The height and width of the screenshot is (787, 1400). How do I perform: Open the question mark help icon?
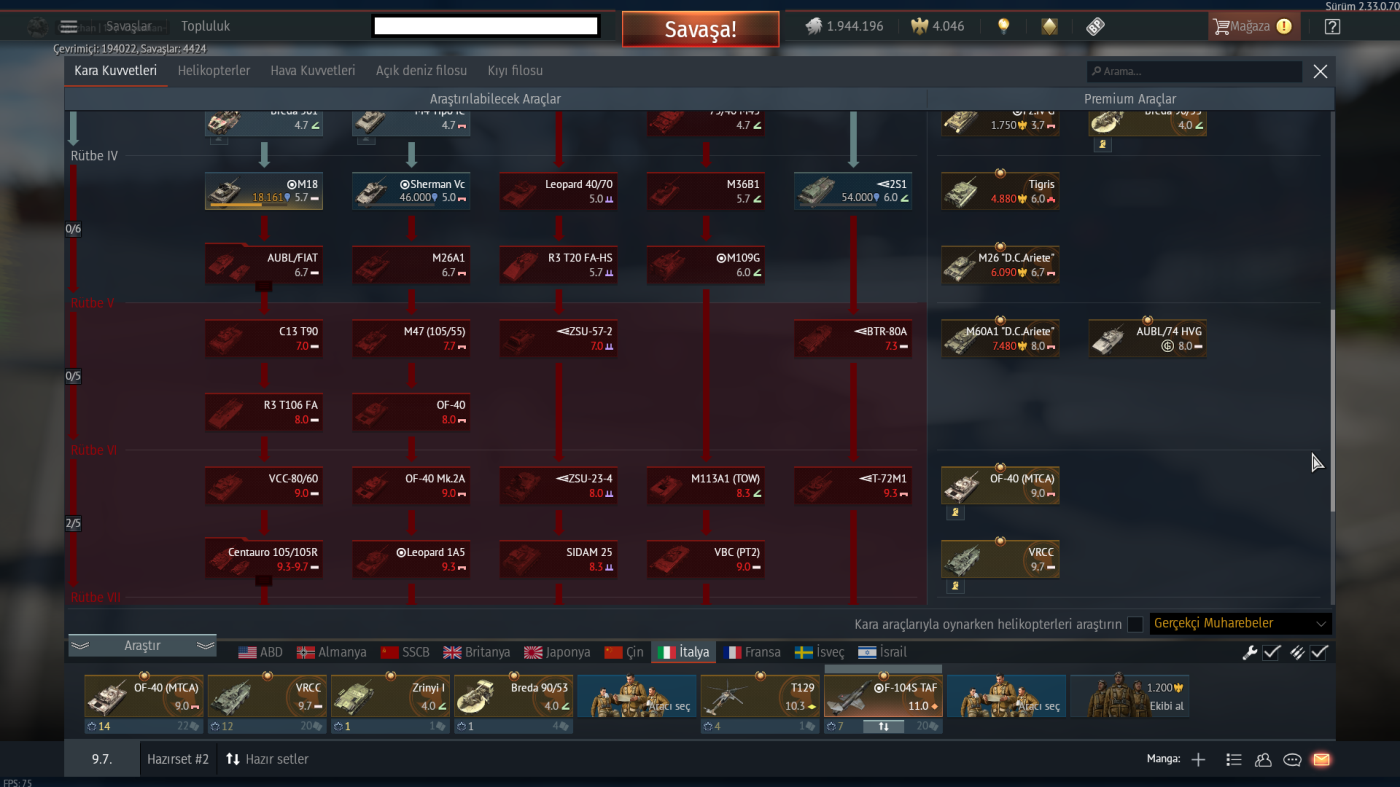(x=1332, y=27)
